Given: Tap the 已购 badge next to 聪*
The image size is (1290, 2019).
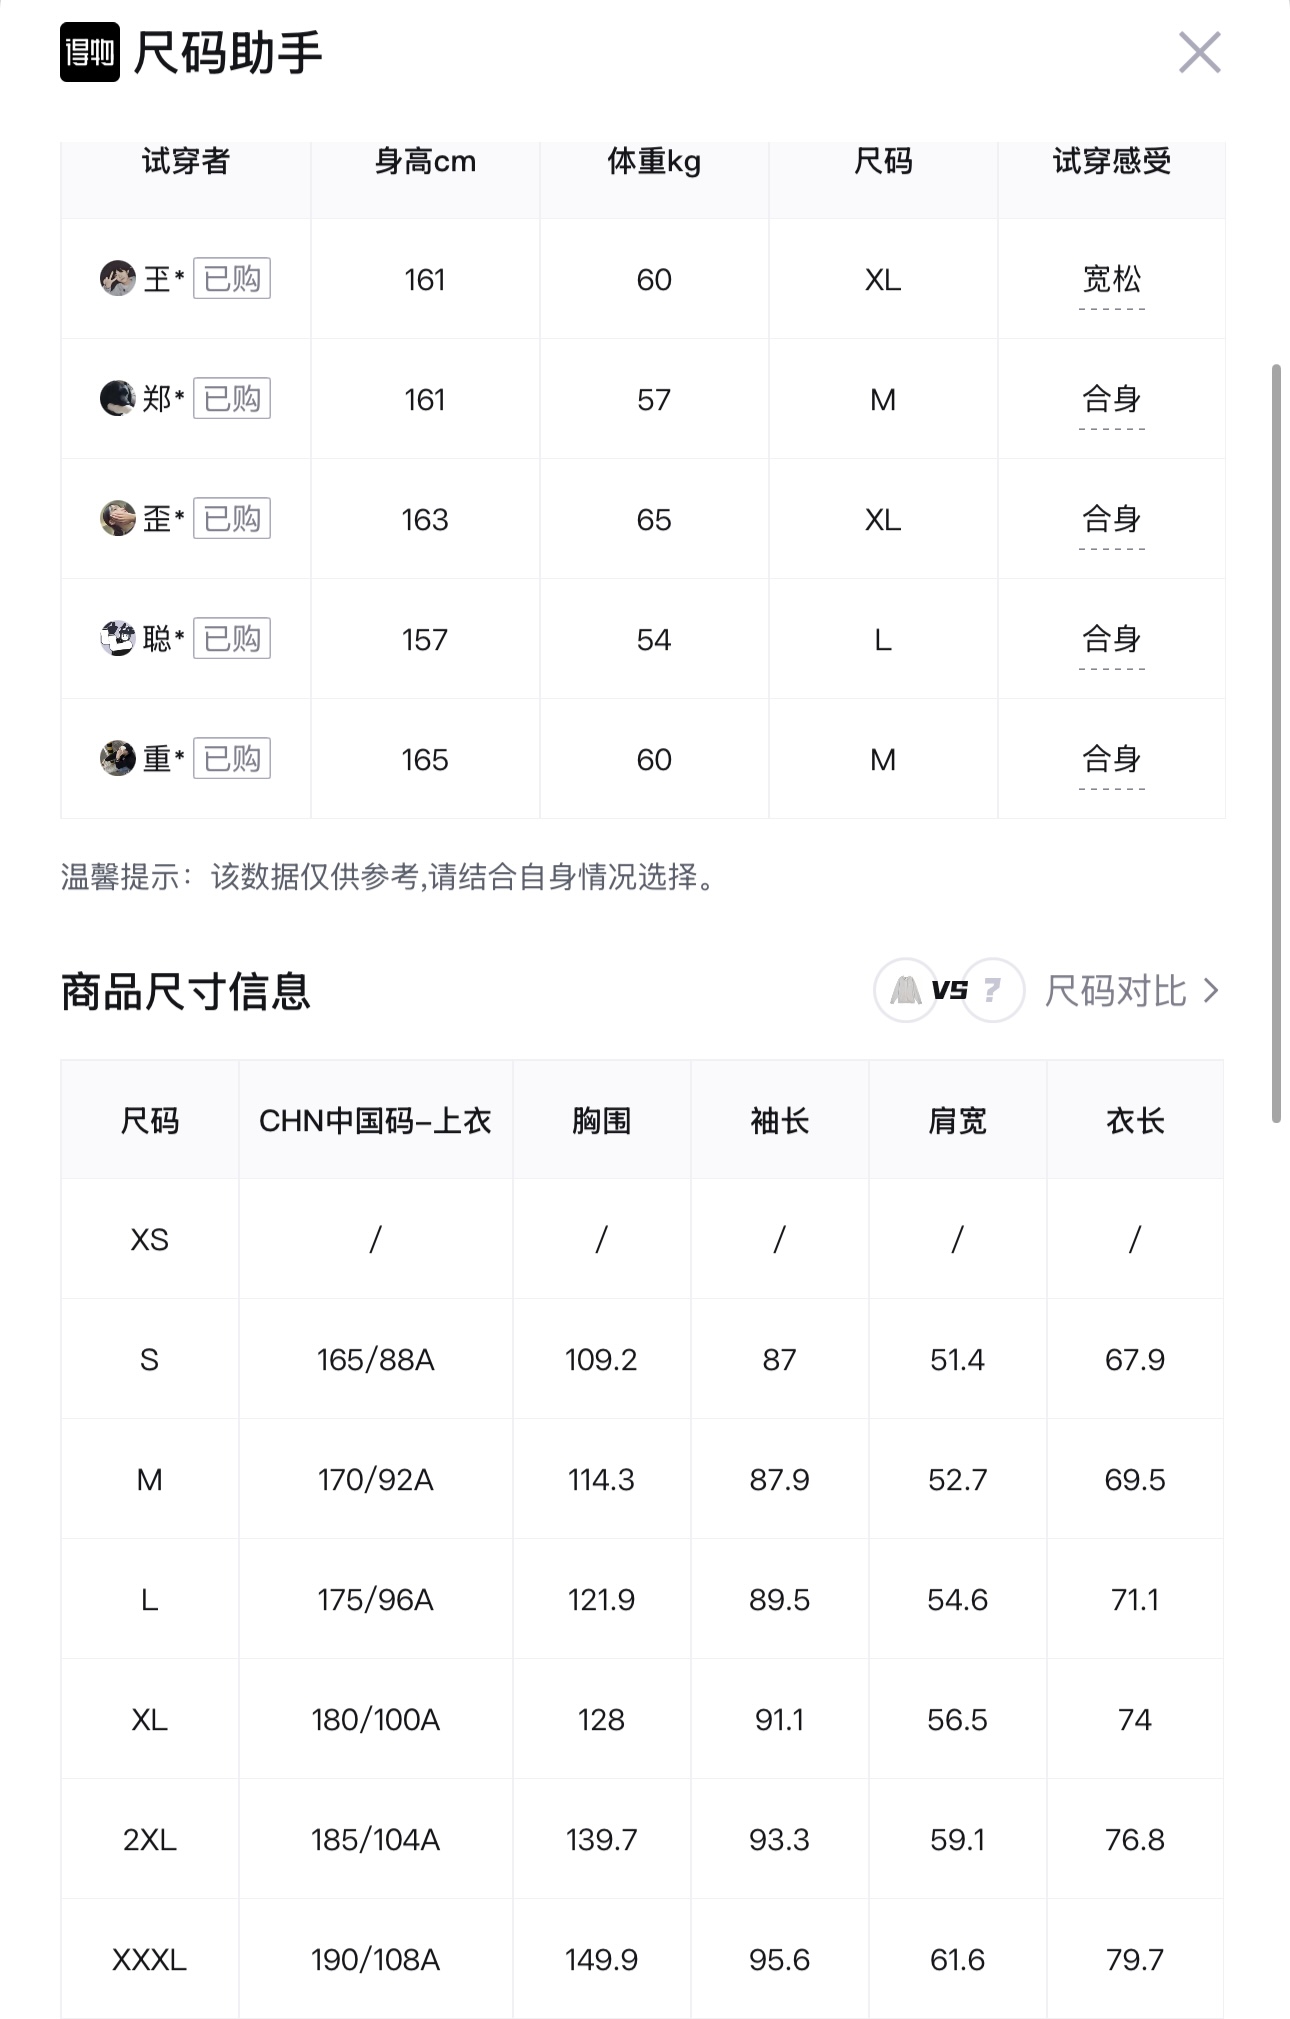Looking at the screenshot, I should (232, 639).
